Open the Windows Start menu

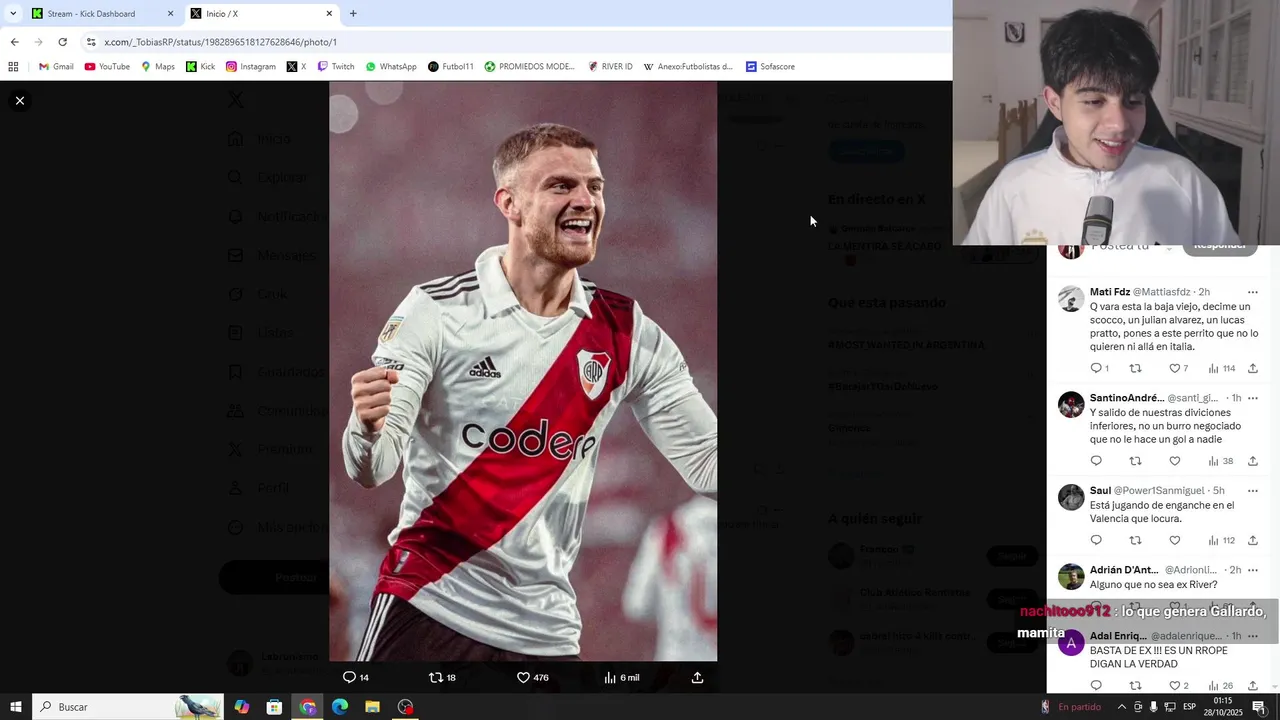[x=15, y=707]
